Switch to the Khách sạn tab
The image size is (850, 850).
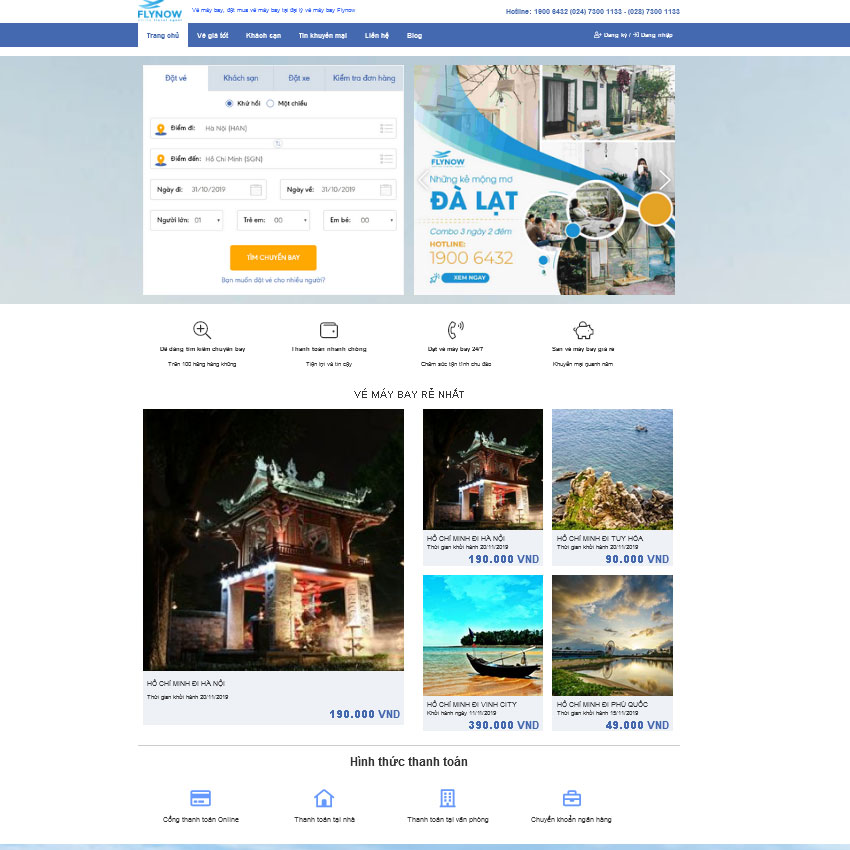[241, 78]
